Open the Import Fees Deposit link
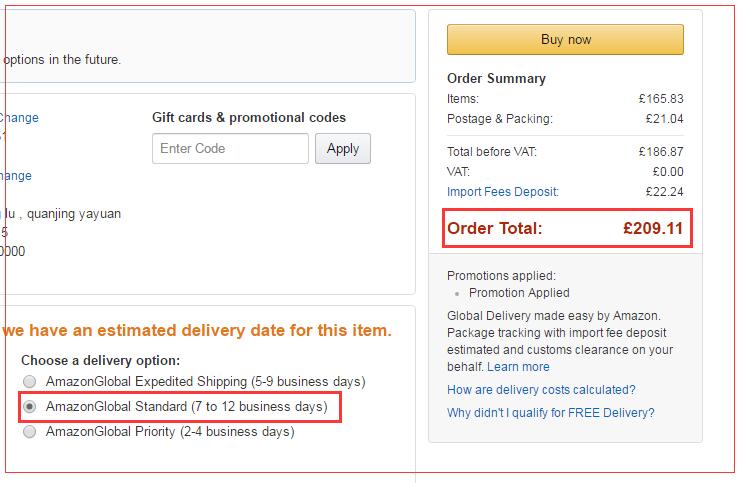This screenshot has width=741, height=483. [x=503, y=192]
